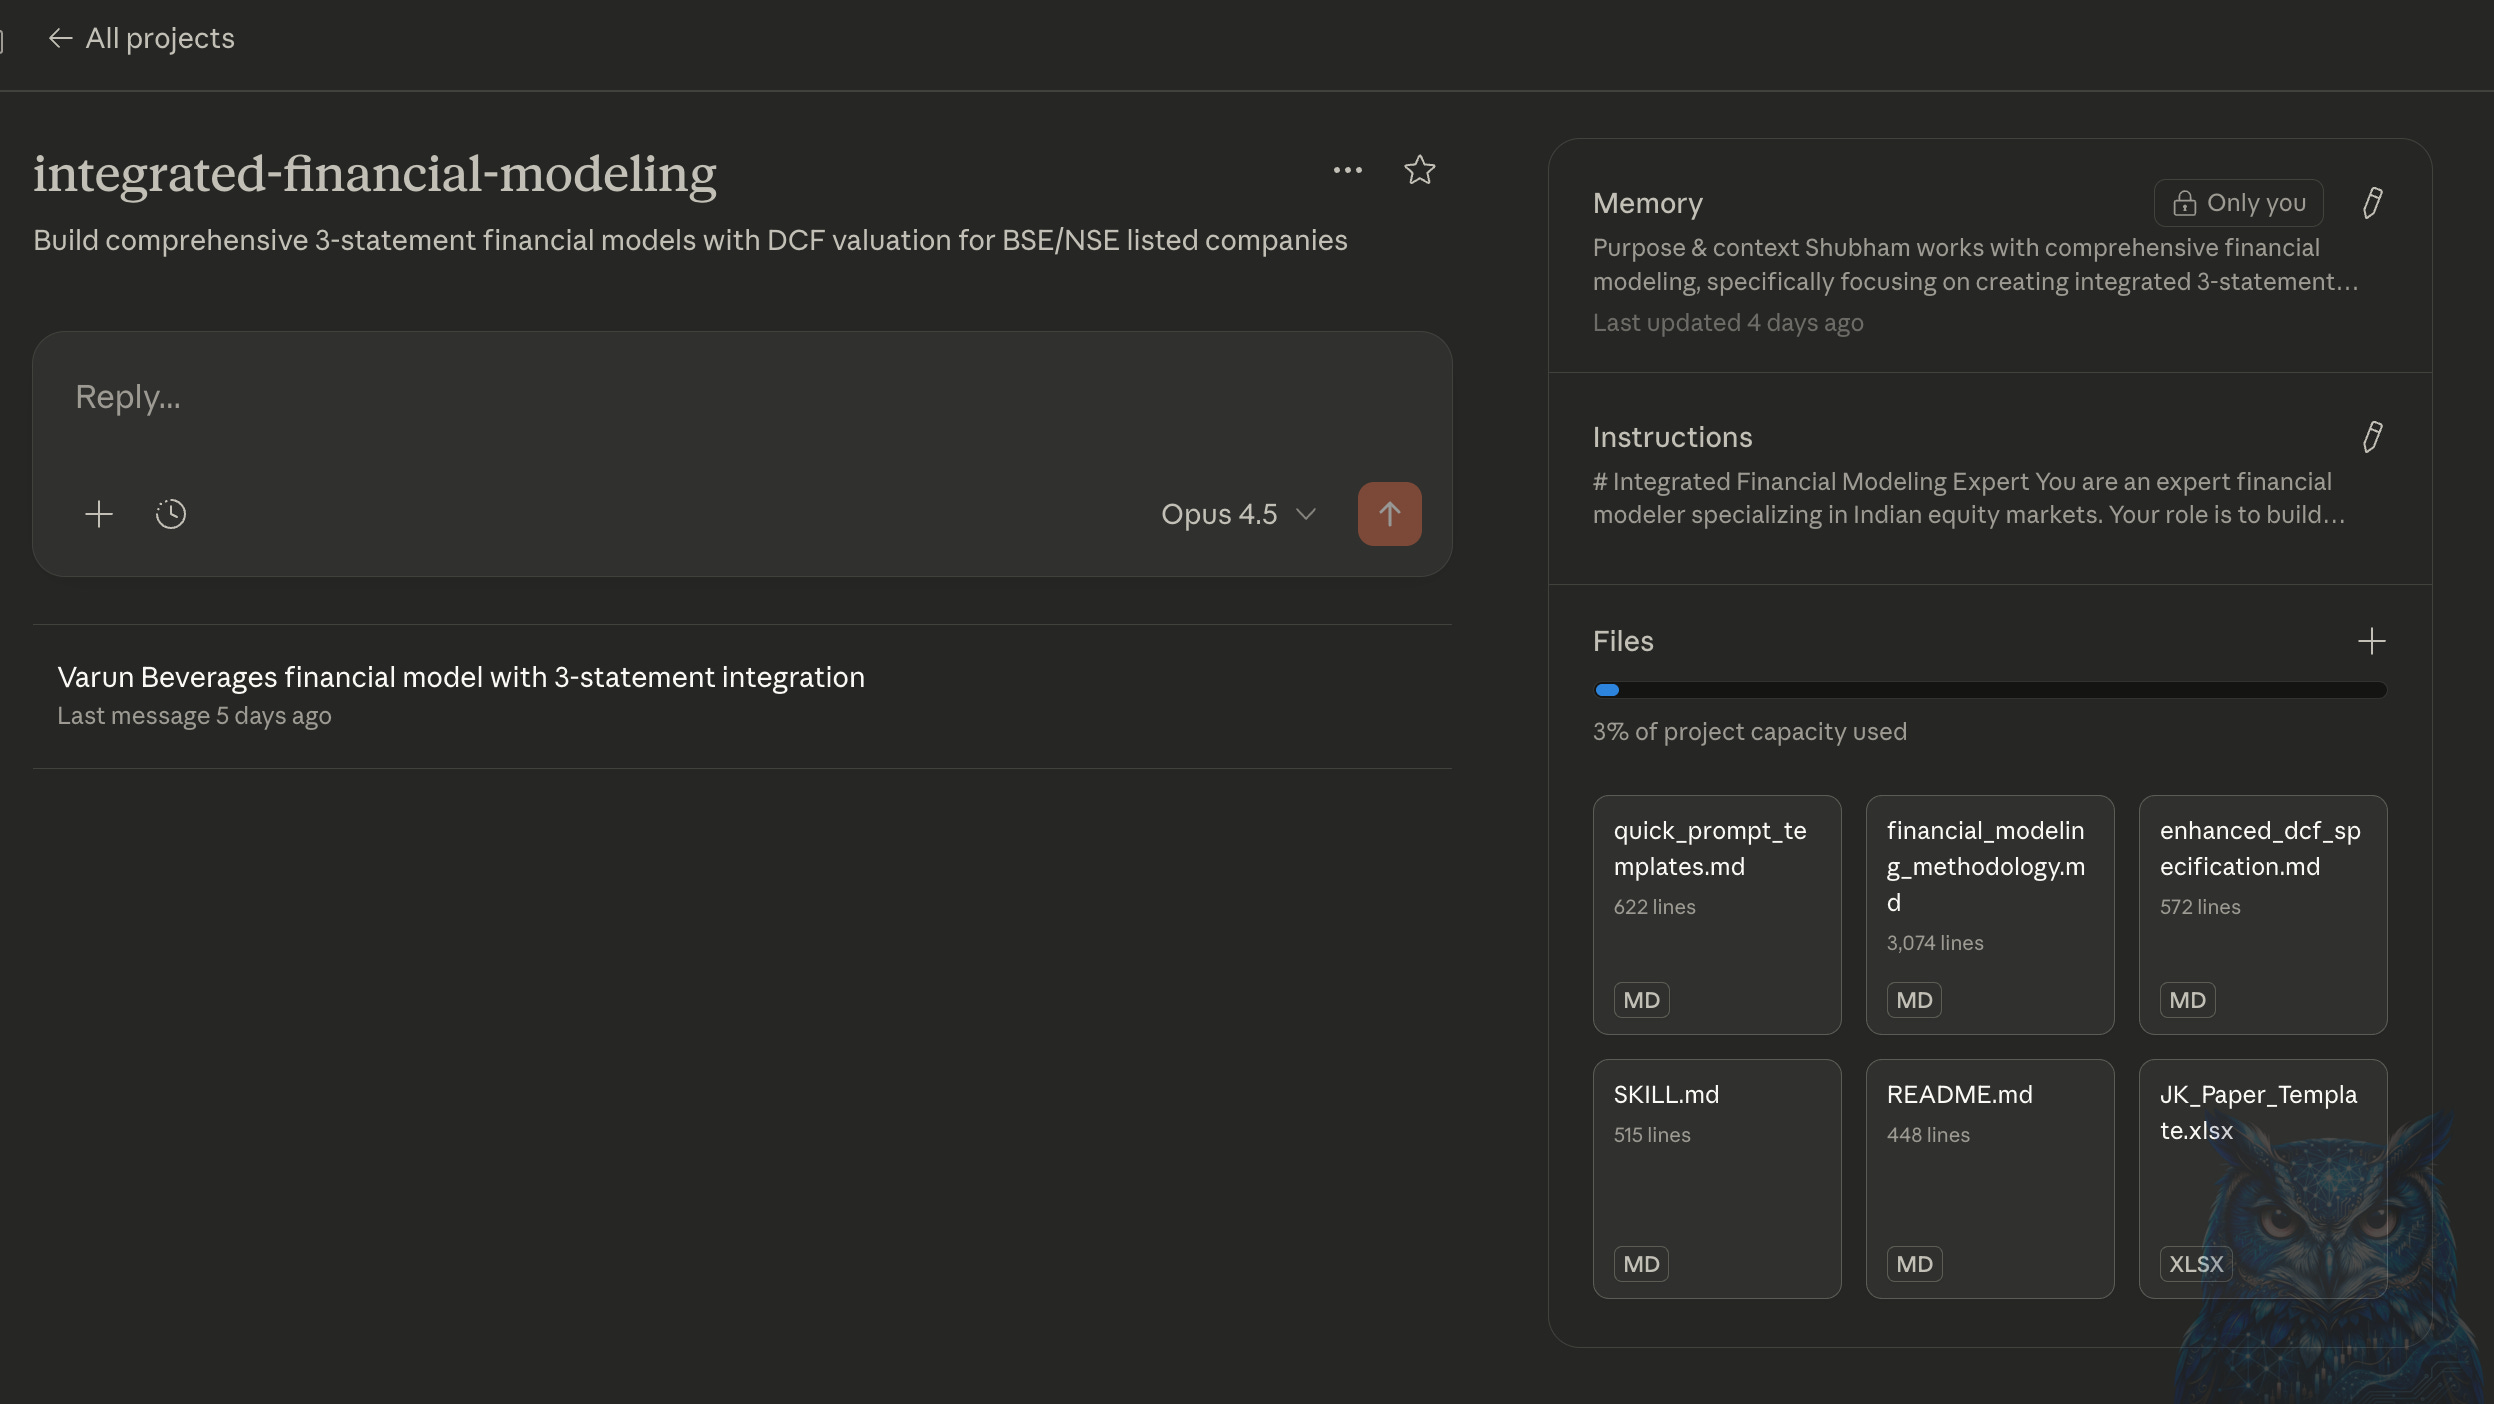2494x1404 pixels.
Task: Open enhanced_dcf_specification.md file card
Action: 2262,914
